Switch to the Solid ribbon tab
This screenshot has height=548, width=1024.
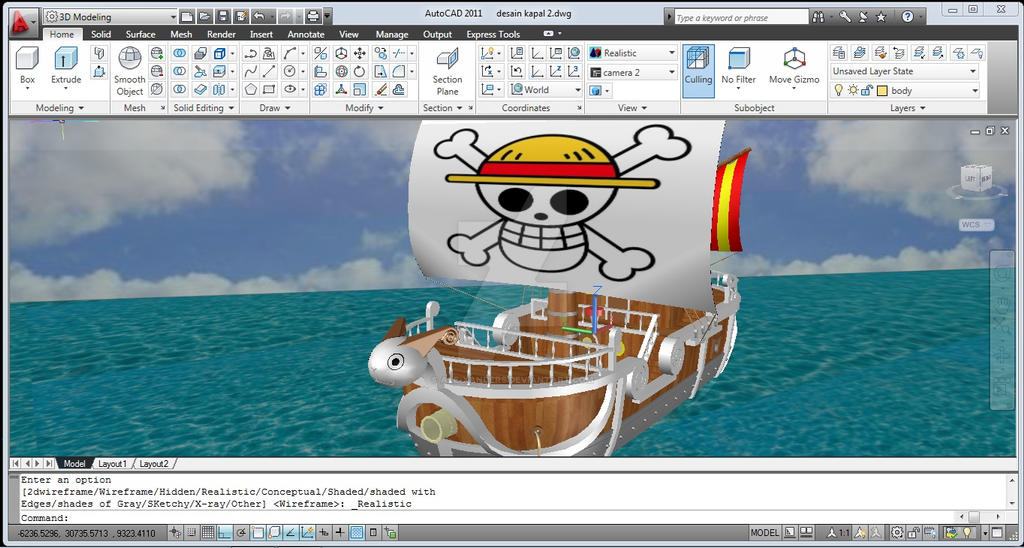pyautogui.click(x=101, y=34)
